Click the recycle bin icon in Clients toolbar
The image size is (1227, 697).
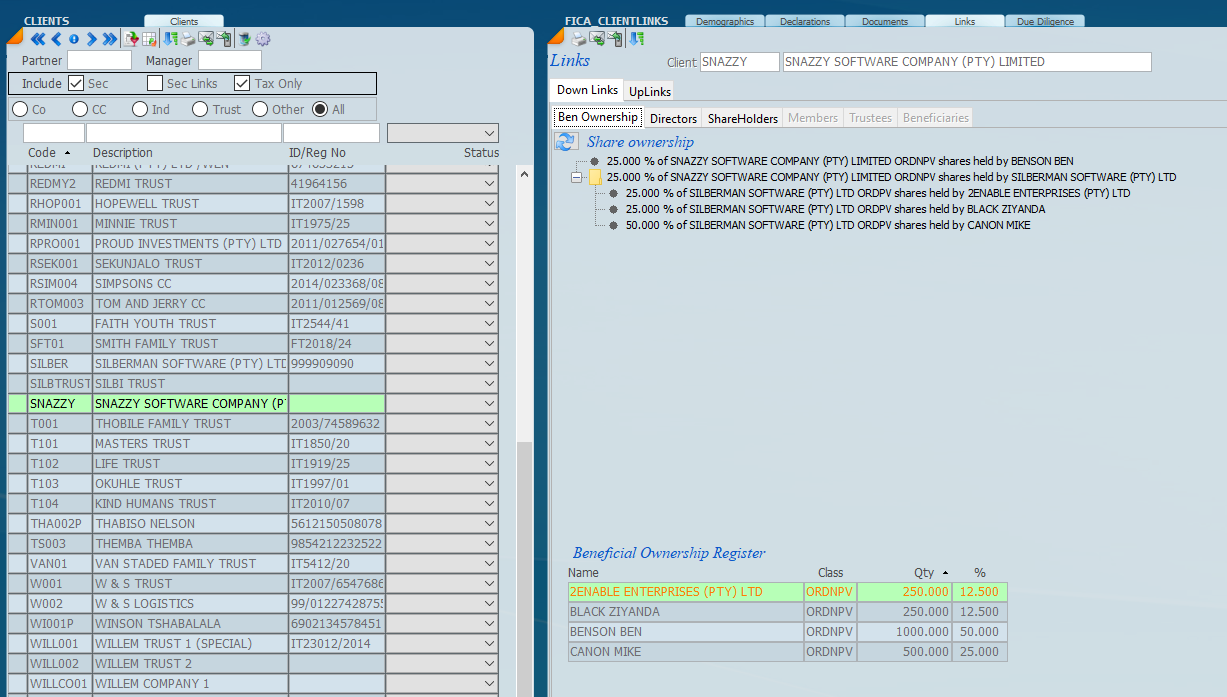243,39
